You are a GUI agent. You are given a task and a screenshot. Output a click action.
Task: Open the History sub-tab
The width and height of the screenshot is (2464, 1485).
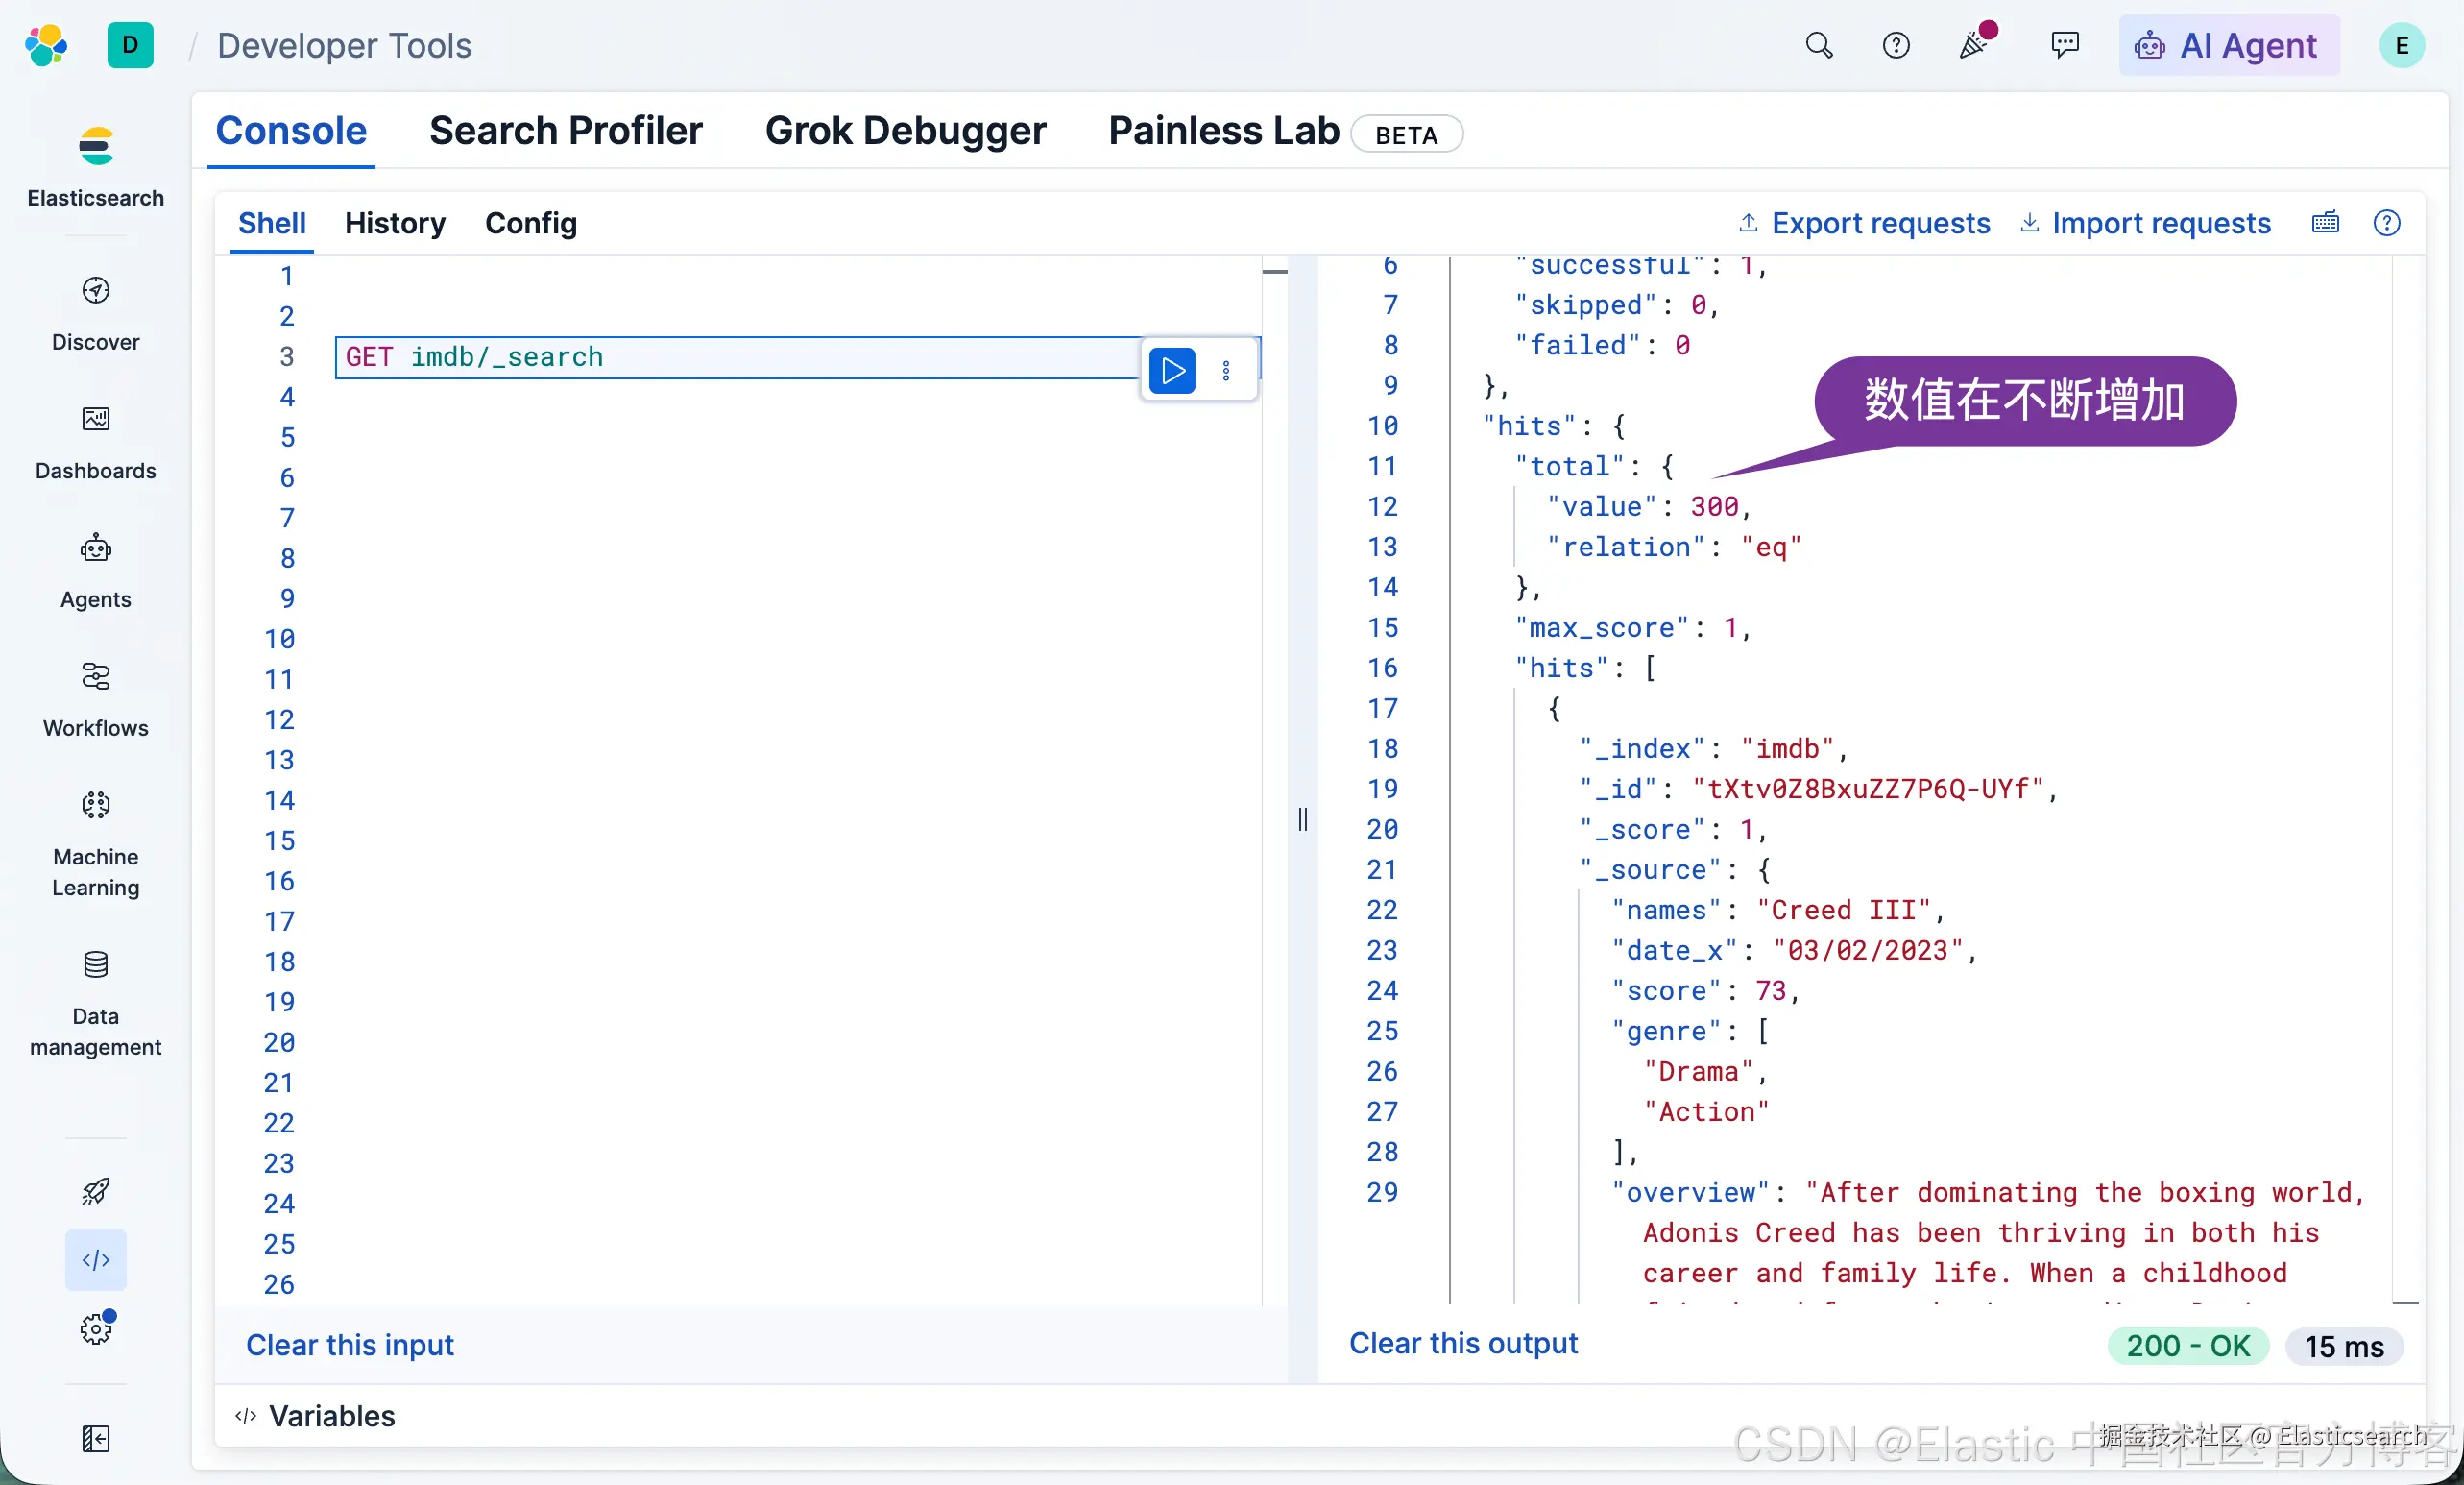click(x=395, y=223)
